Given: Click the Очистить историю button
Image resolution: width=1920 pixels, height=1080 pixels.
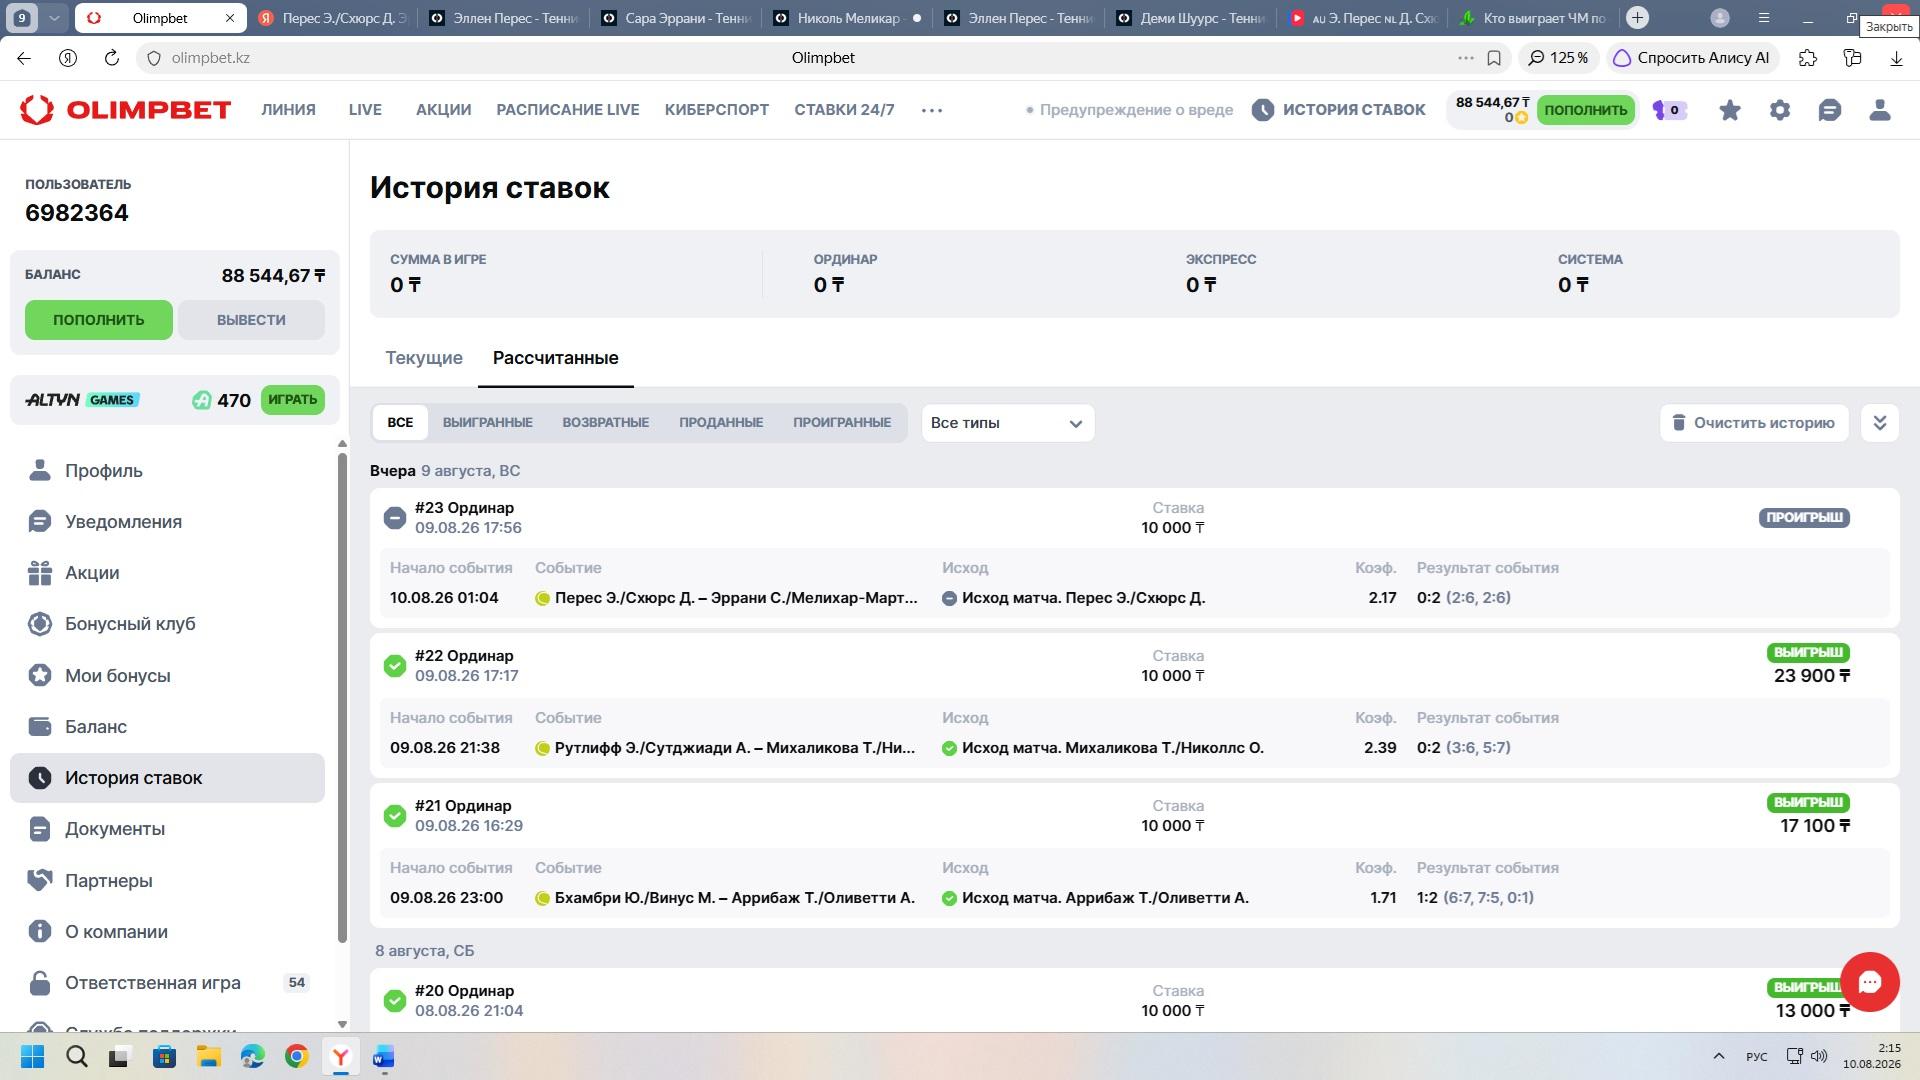Looking at the screenshot, I should click(x=1754, y=423).
